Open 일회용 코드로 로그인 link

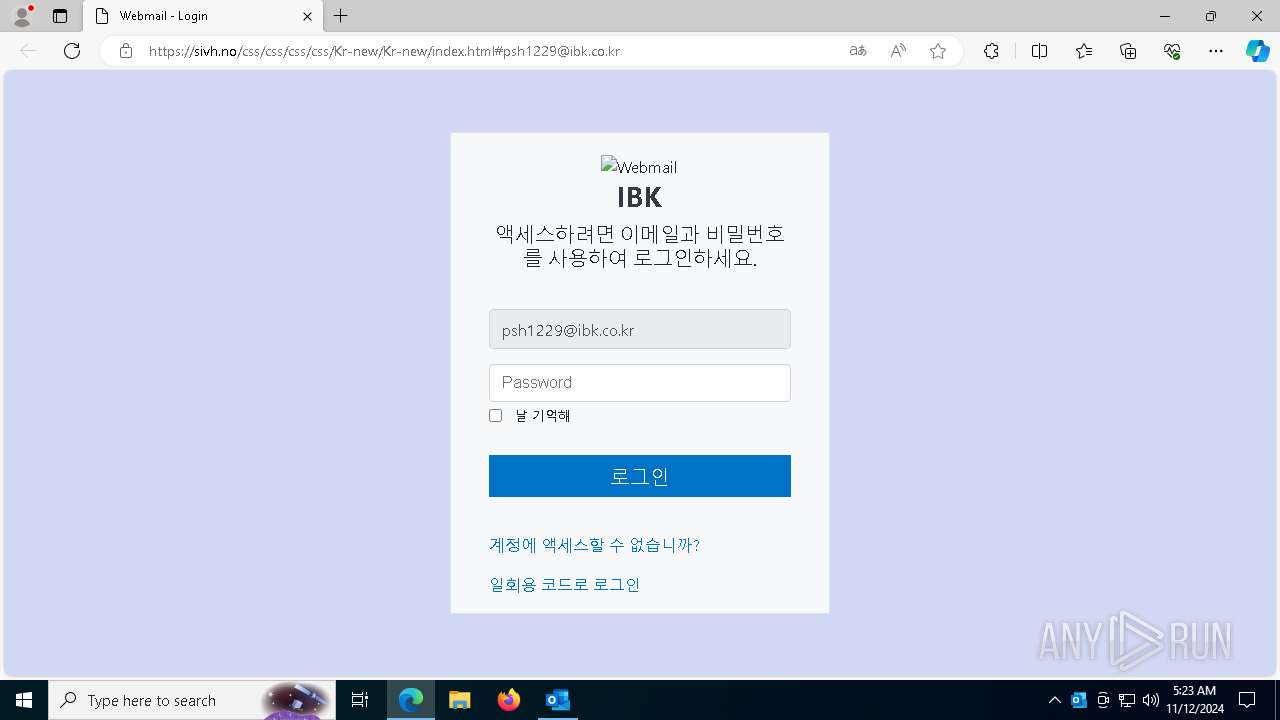(564, 584)
